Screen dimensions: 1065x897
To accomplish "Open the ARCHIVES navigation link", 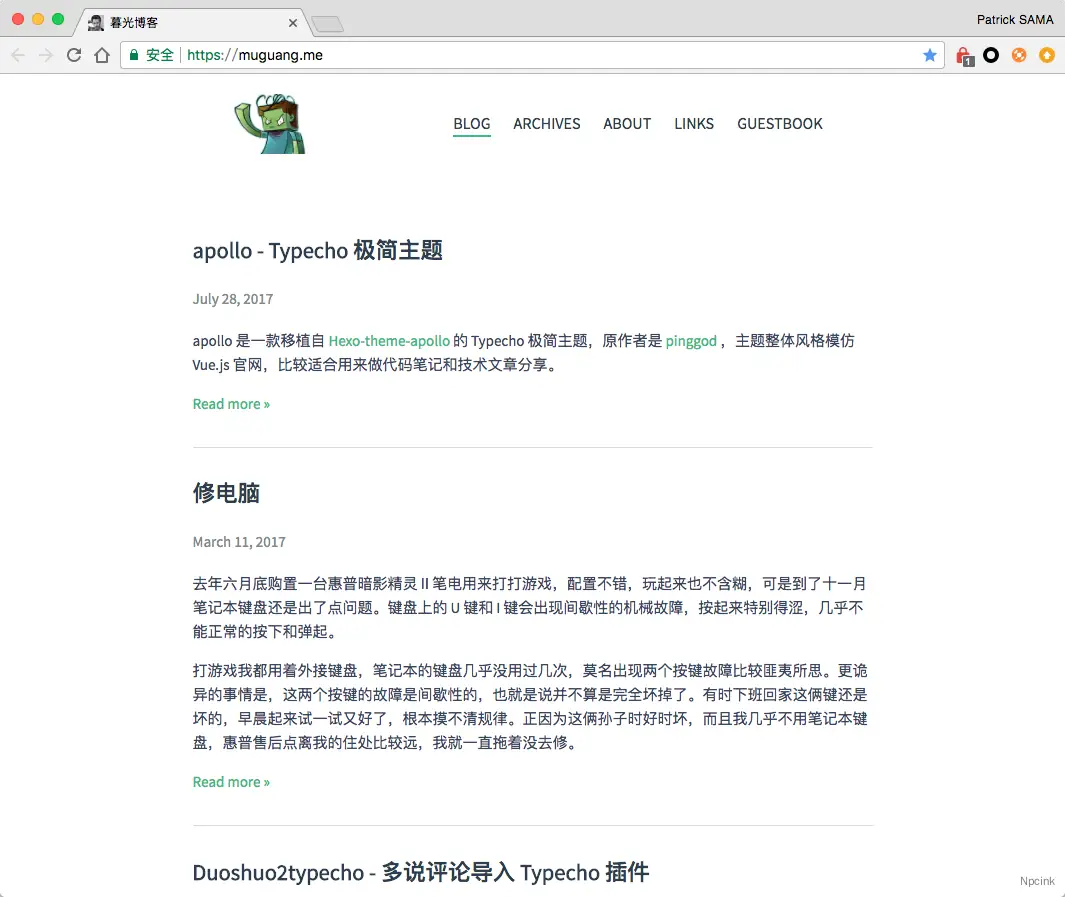I will click(547, 124).
